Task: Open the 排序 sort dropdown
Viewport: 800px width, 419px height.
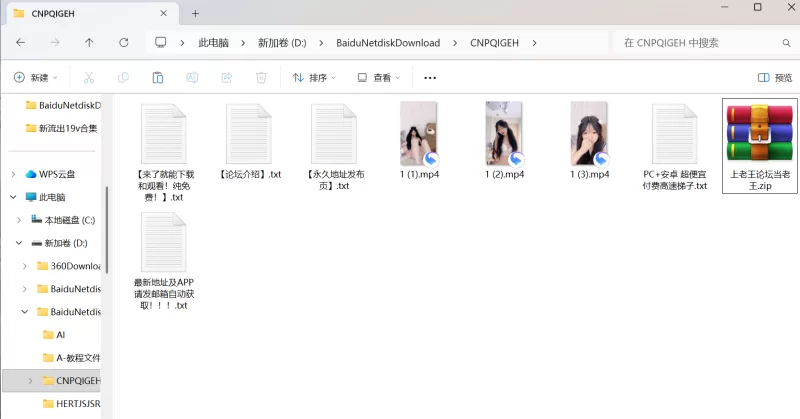Action: [x=314, y=78]
